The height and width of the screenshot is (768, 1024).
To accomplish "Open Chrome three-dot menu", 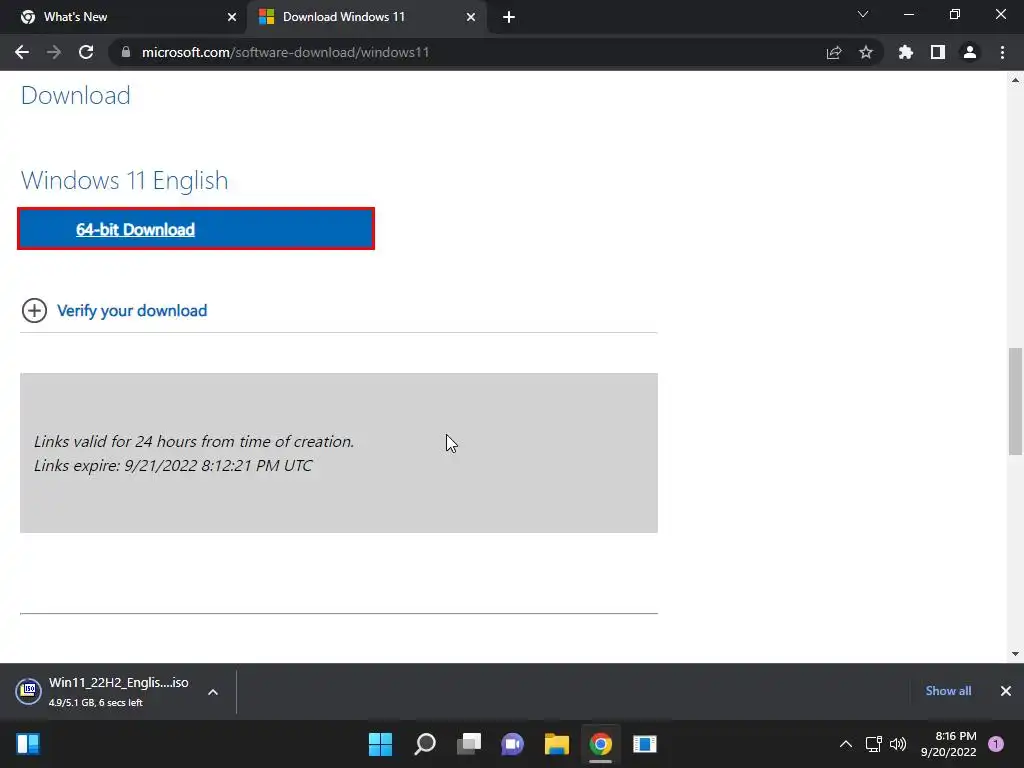I will (x=1002, y=52).
